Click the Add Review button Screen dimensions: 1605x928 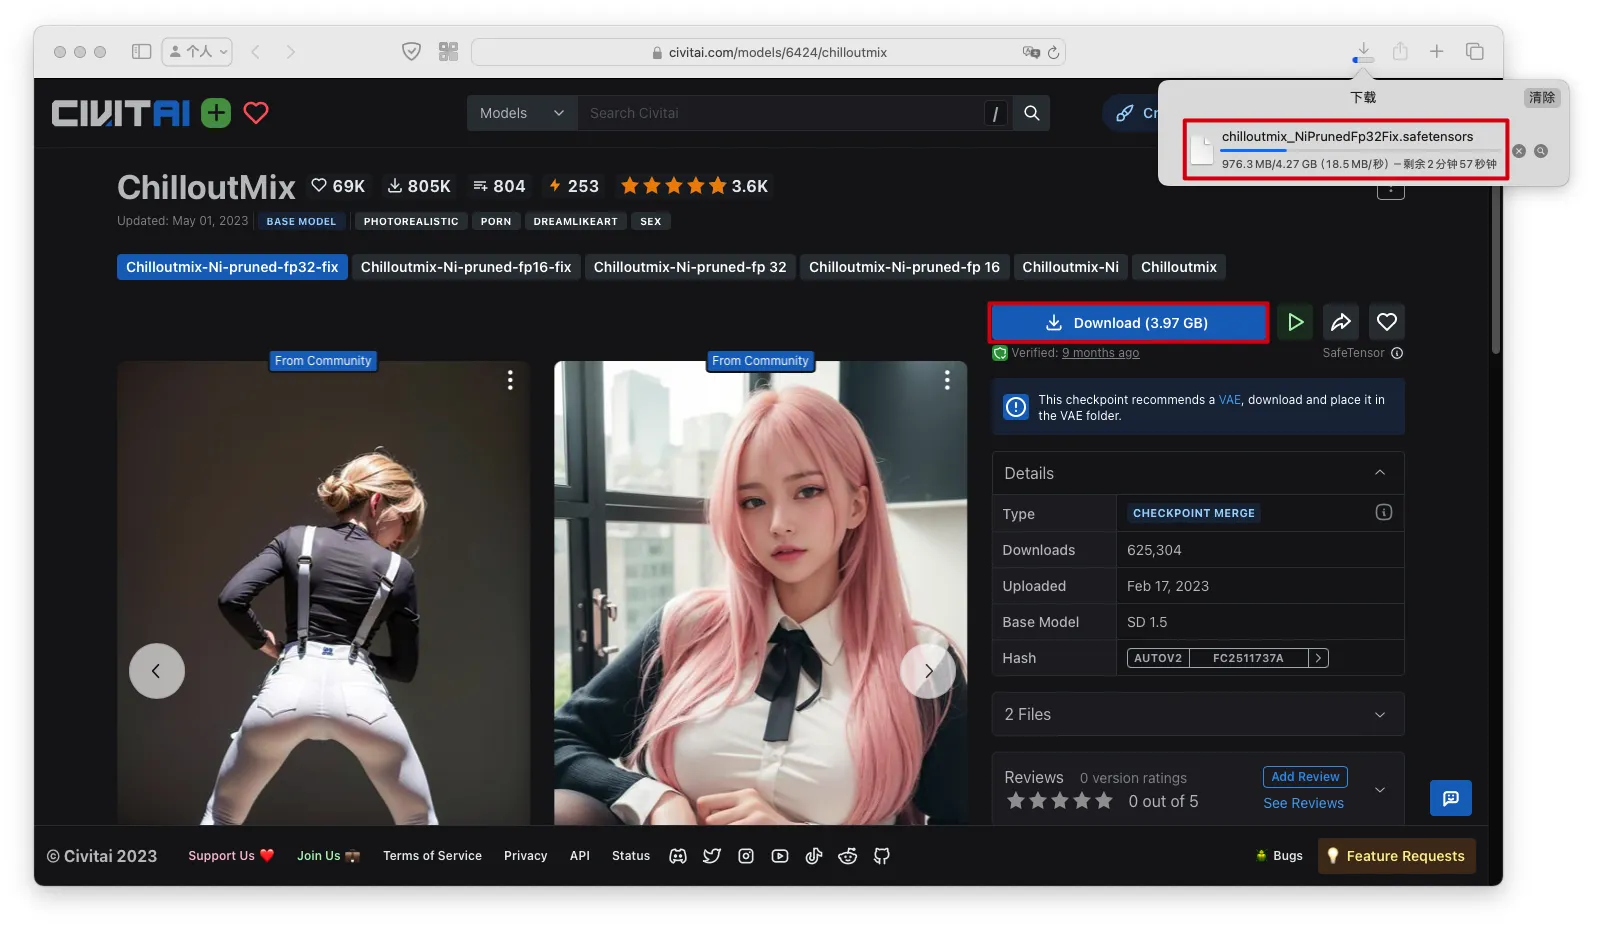[x=1305, y=777]
